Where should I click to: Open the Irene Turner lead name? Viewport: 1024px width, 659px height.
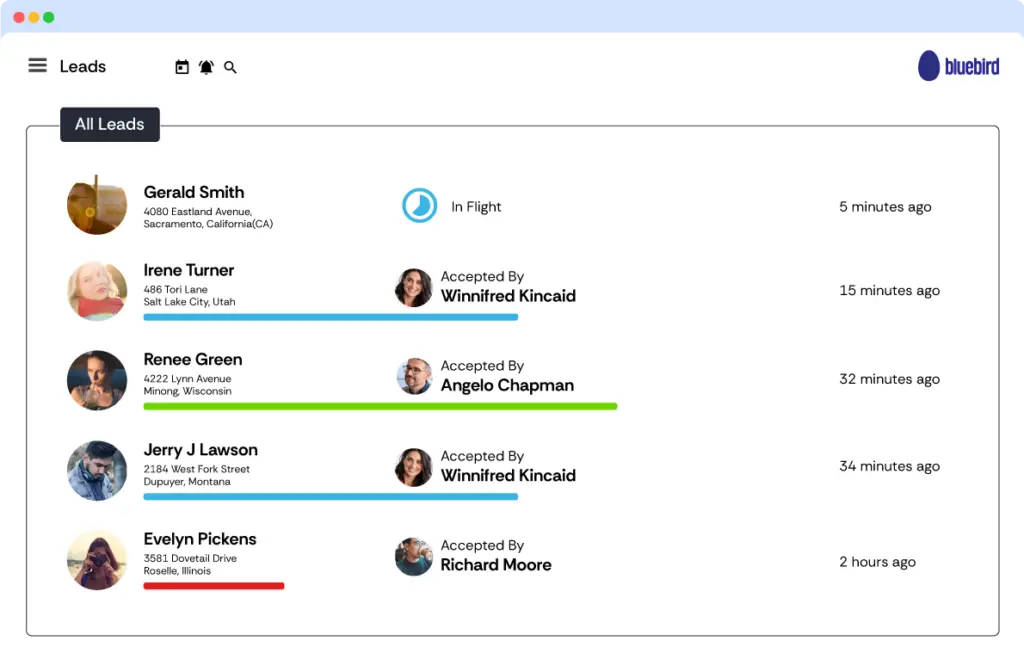point(189,270)
